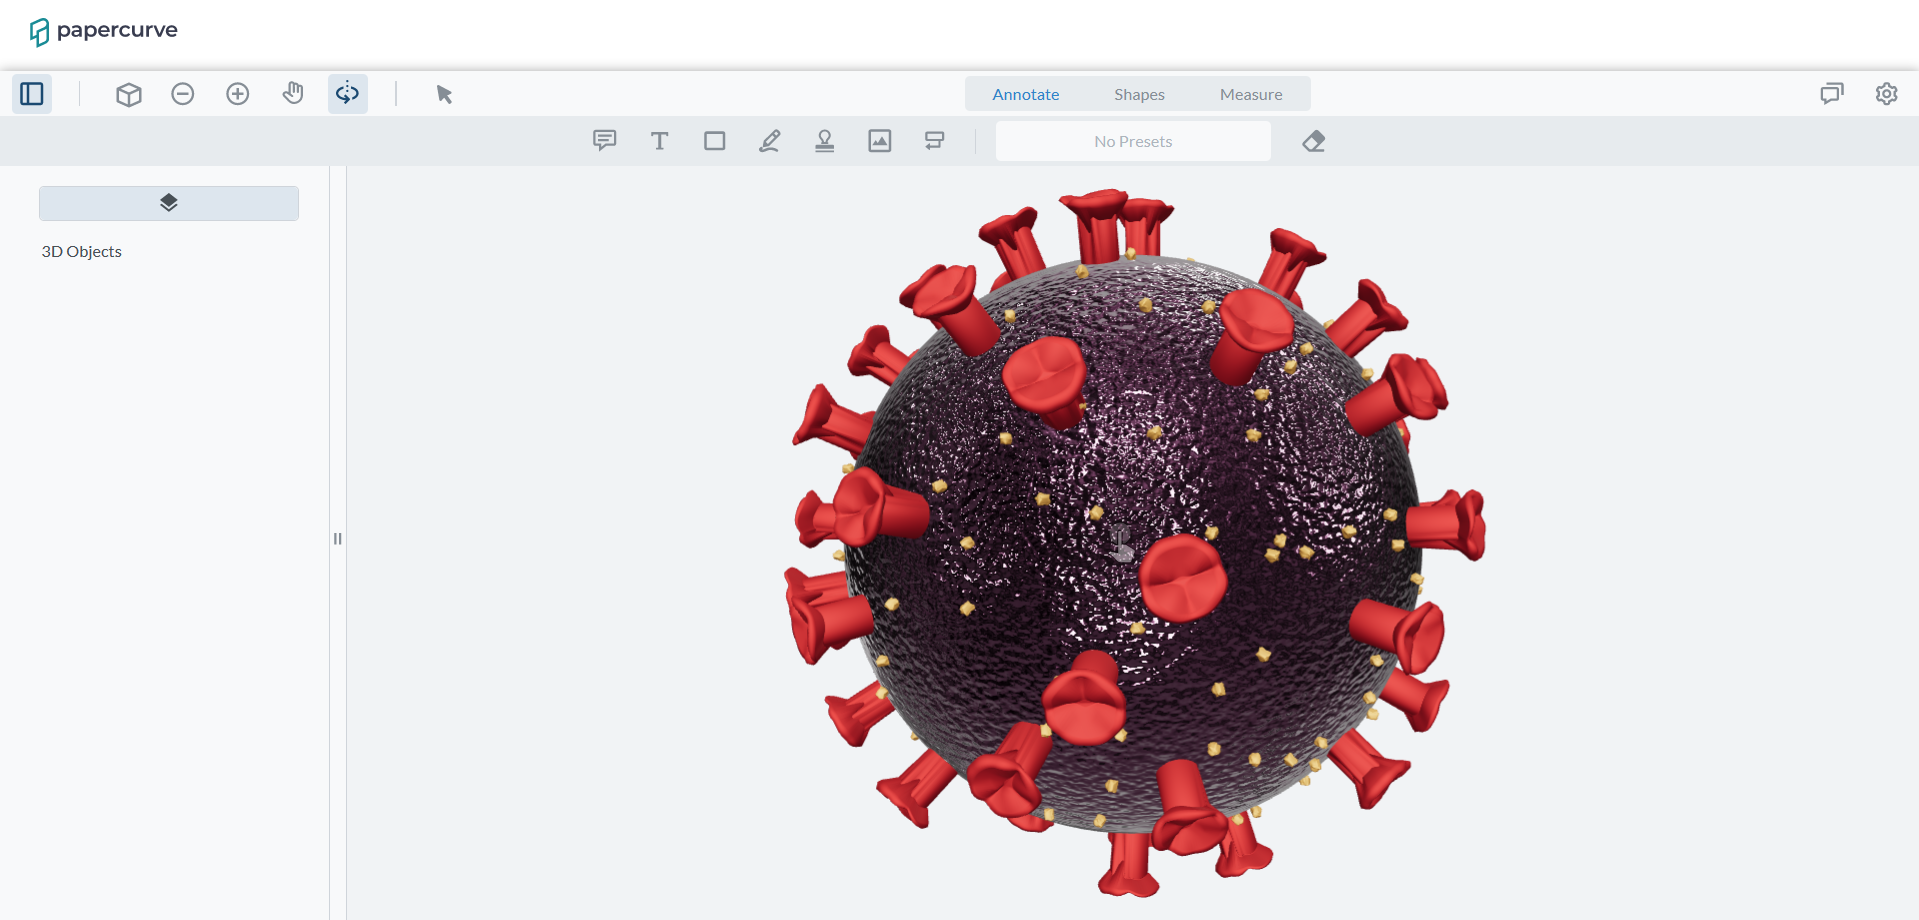The height and width of the screenshot is (920, 1919).
Task: Open the No Presets dropdown
Action: click(1132, 140)
